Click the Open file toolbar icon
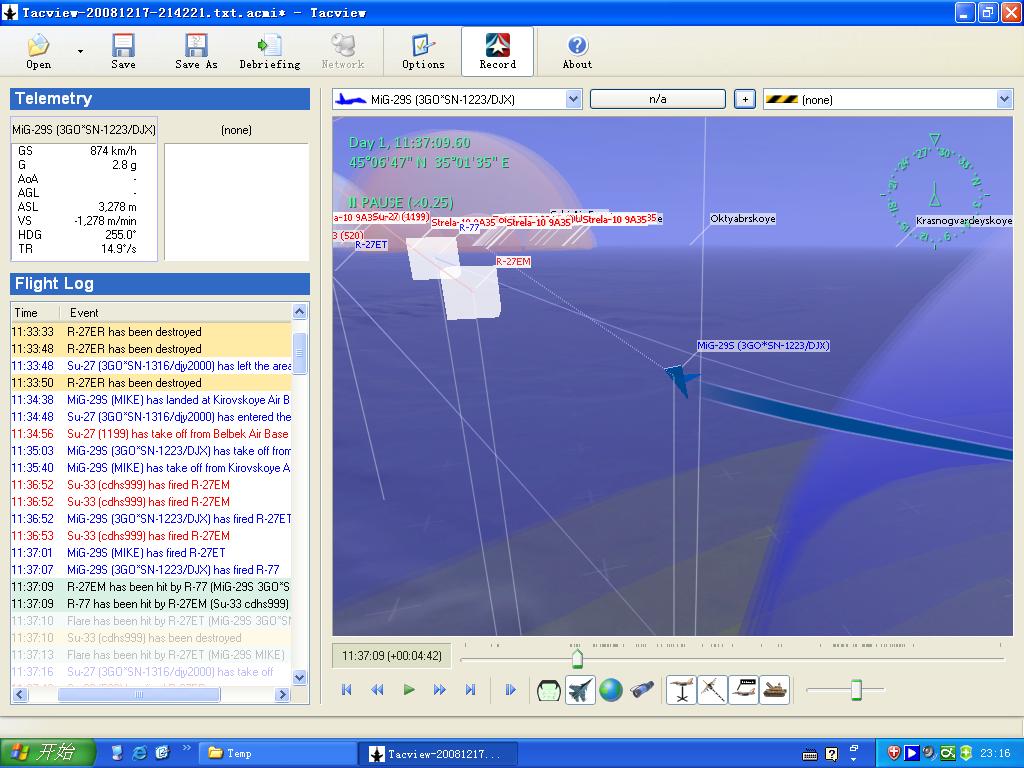The width and height of the screenshot is (1024, 768). [x=38, y=51]
